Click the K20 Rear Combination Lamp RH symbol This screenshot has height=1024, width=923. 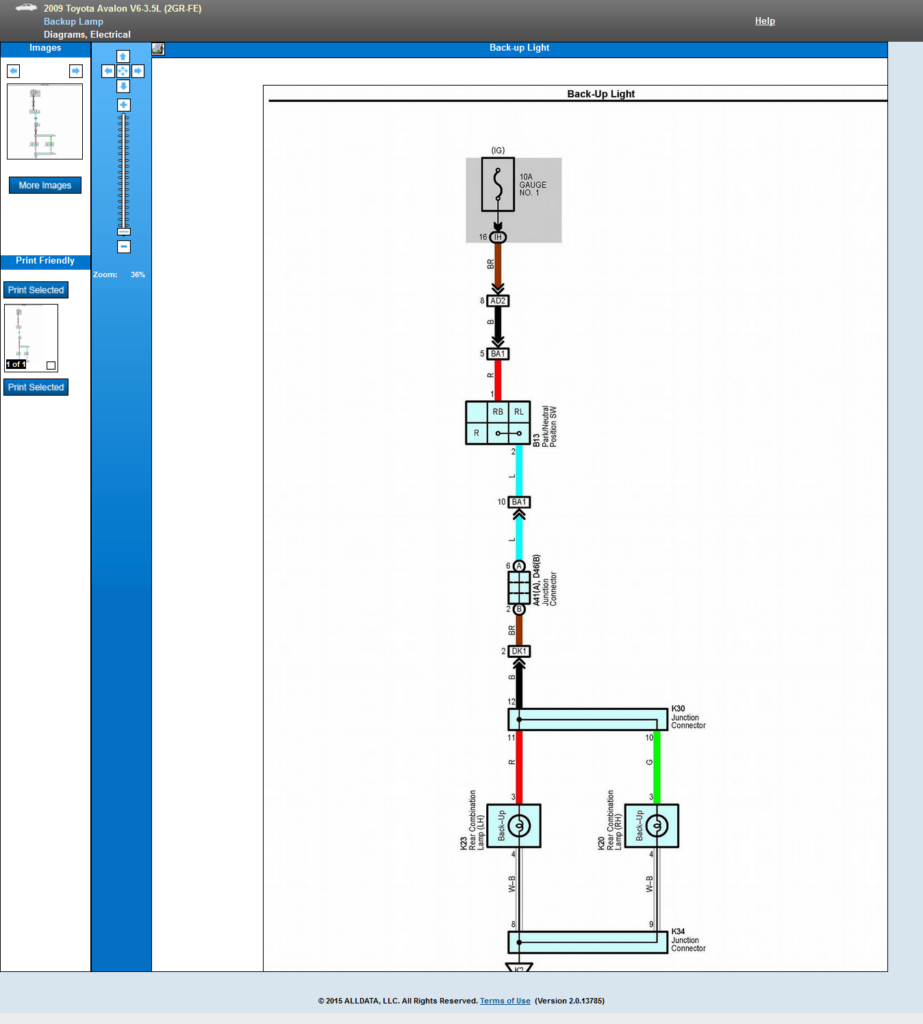652,826
